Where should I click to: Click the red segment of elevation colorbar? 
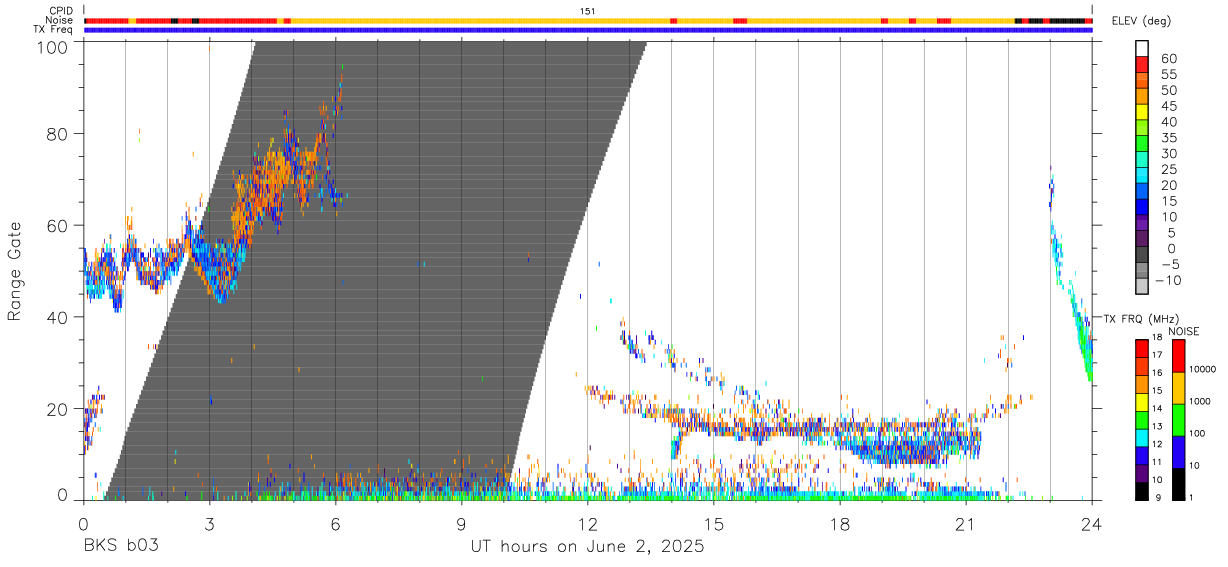click(1142, 64)
